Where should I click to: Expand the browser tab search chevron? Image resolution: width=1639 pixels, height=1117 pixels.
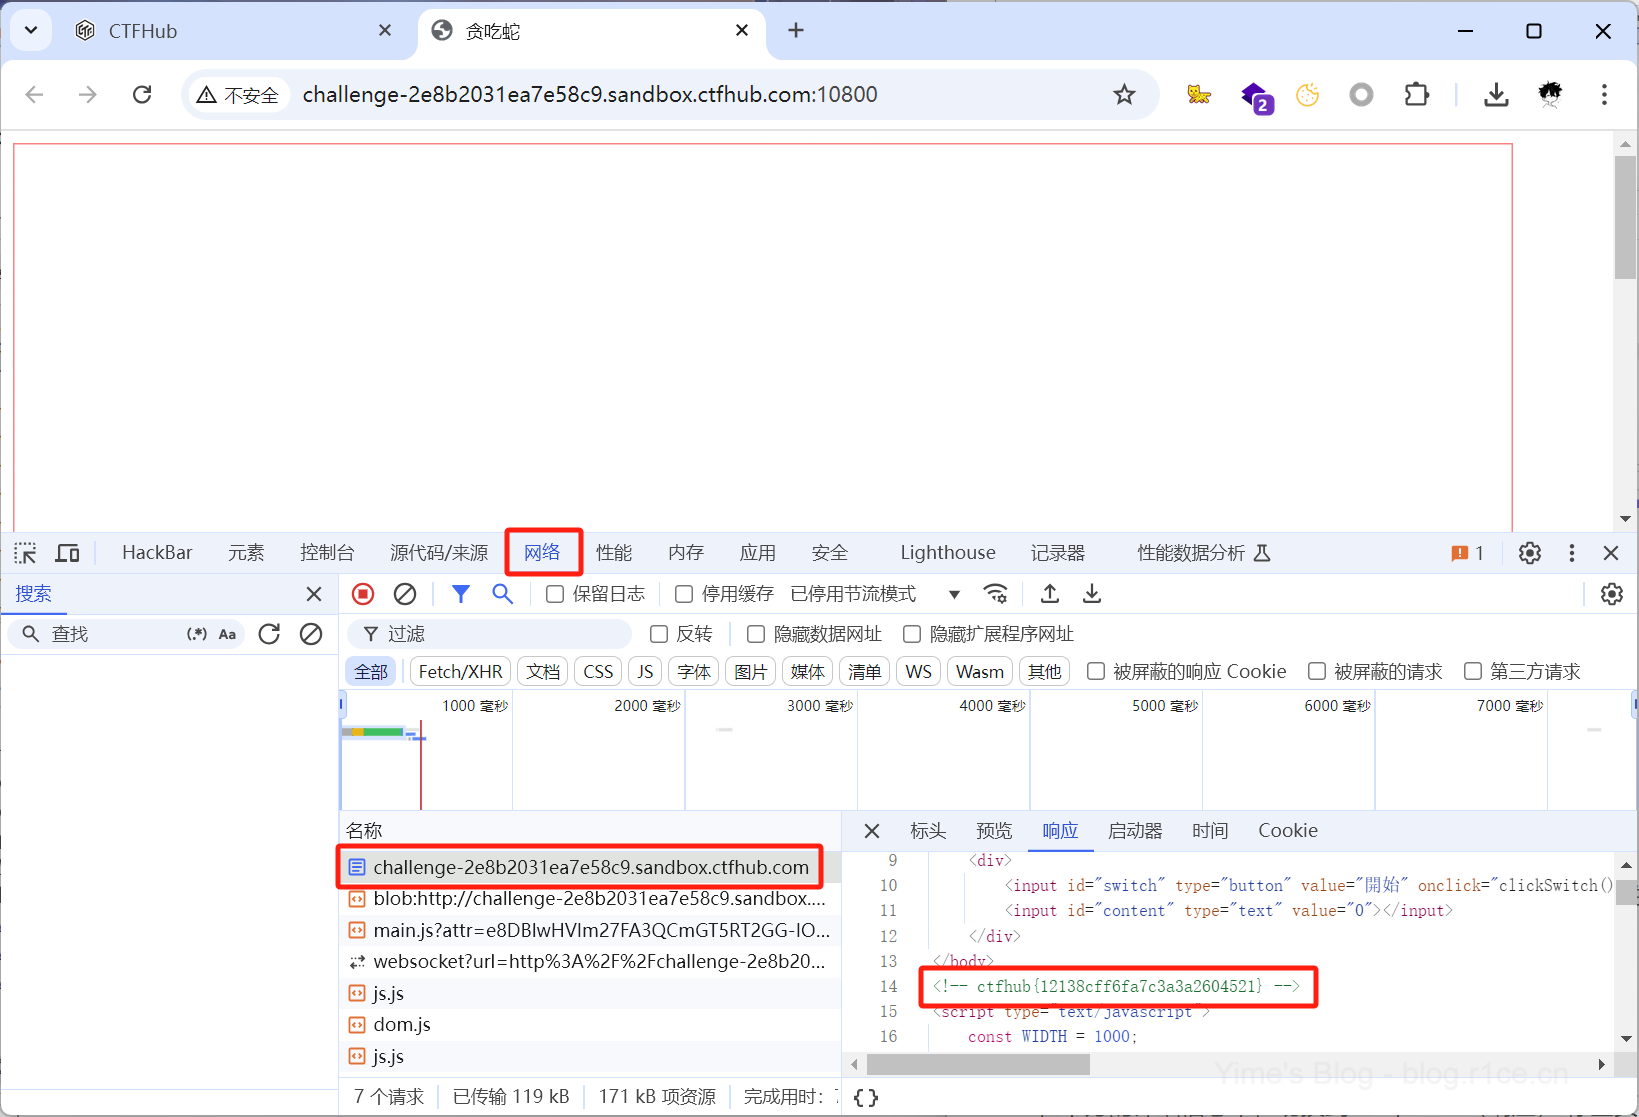31,30
